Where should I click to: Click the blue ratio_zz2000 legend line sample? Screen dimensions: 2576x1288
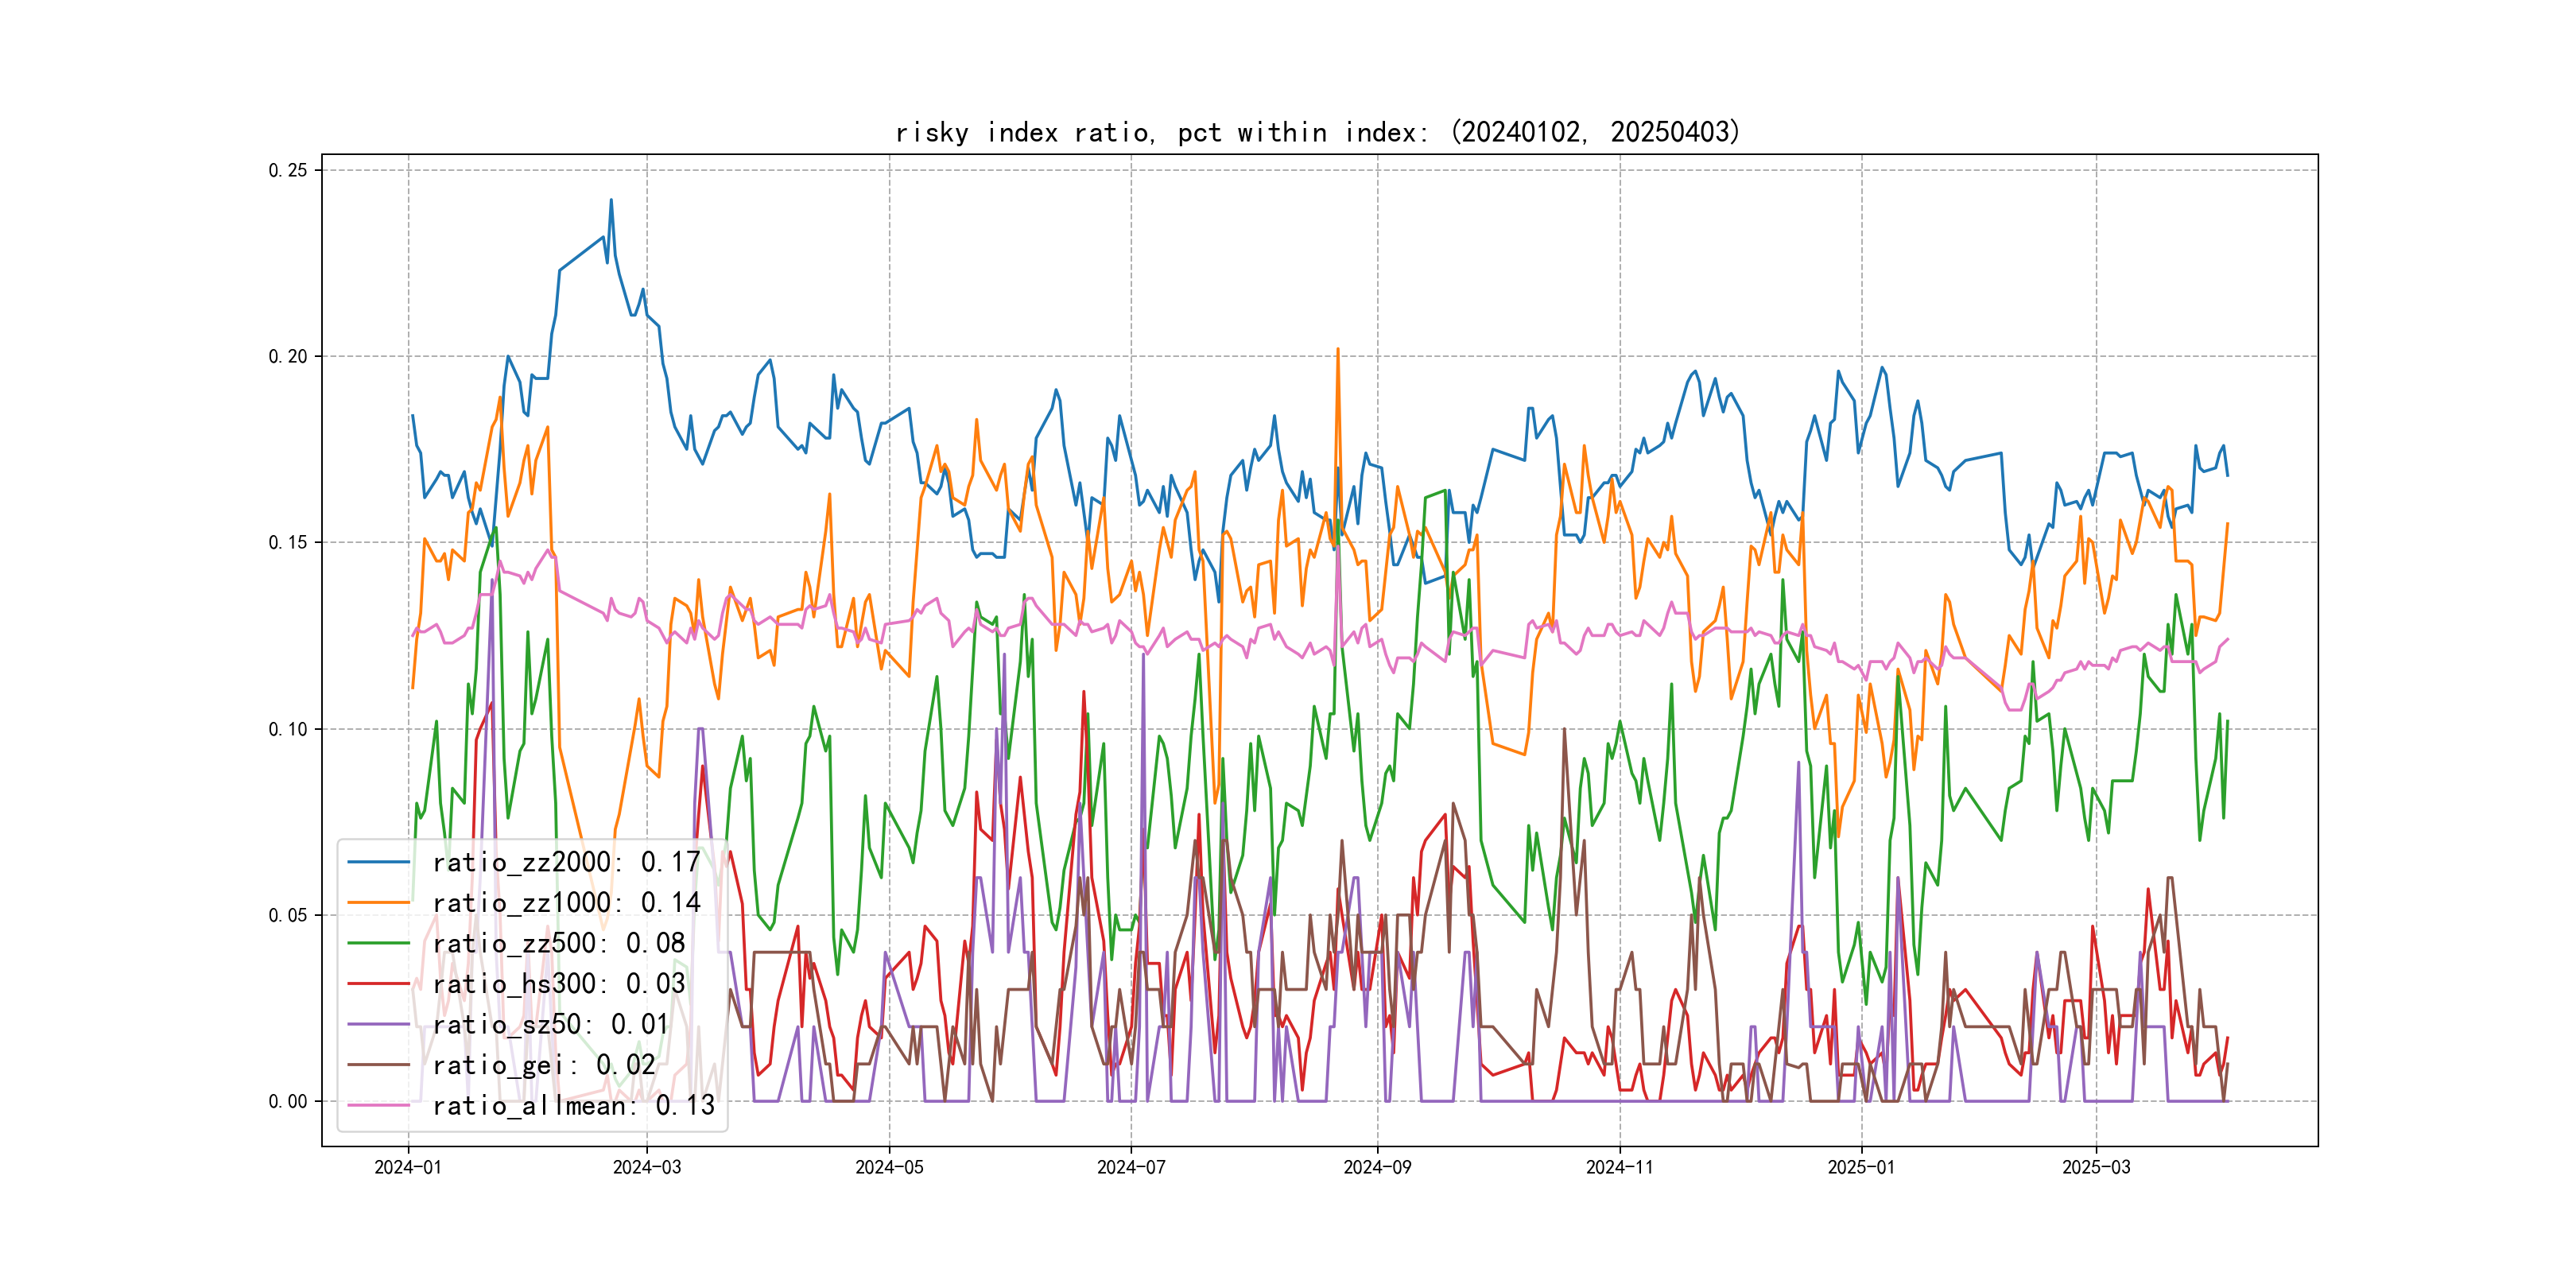pyautogui.click(x=378, y=862)
